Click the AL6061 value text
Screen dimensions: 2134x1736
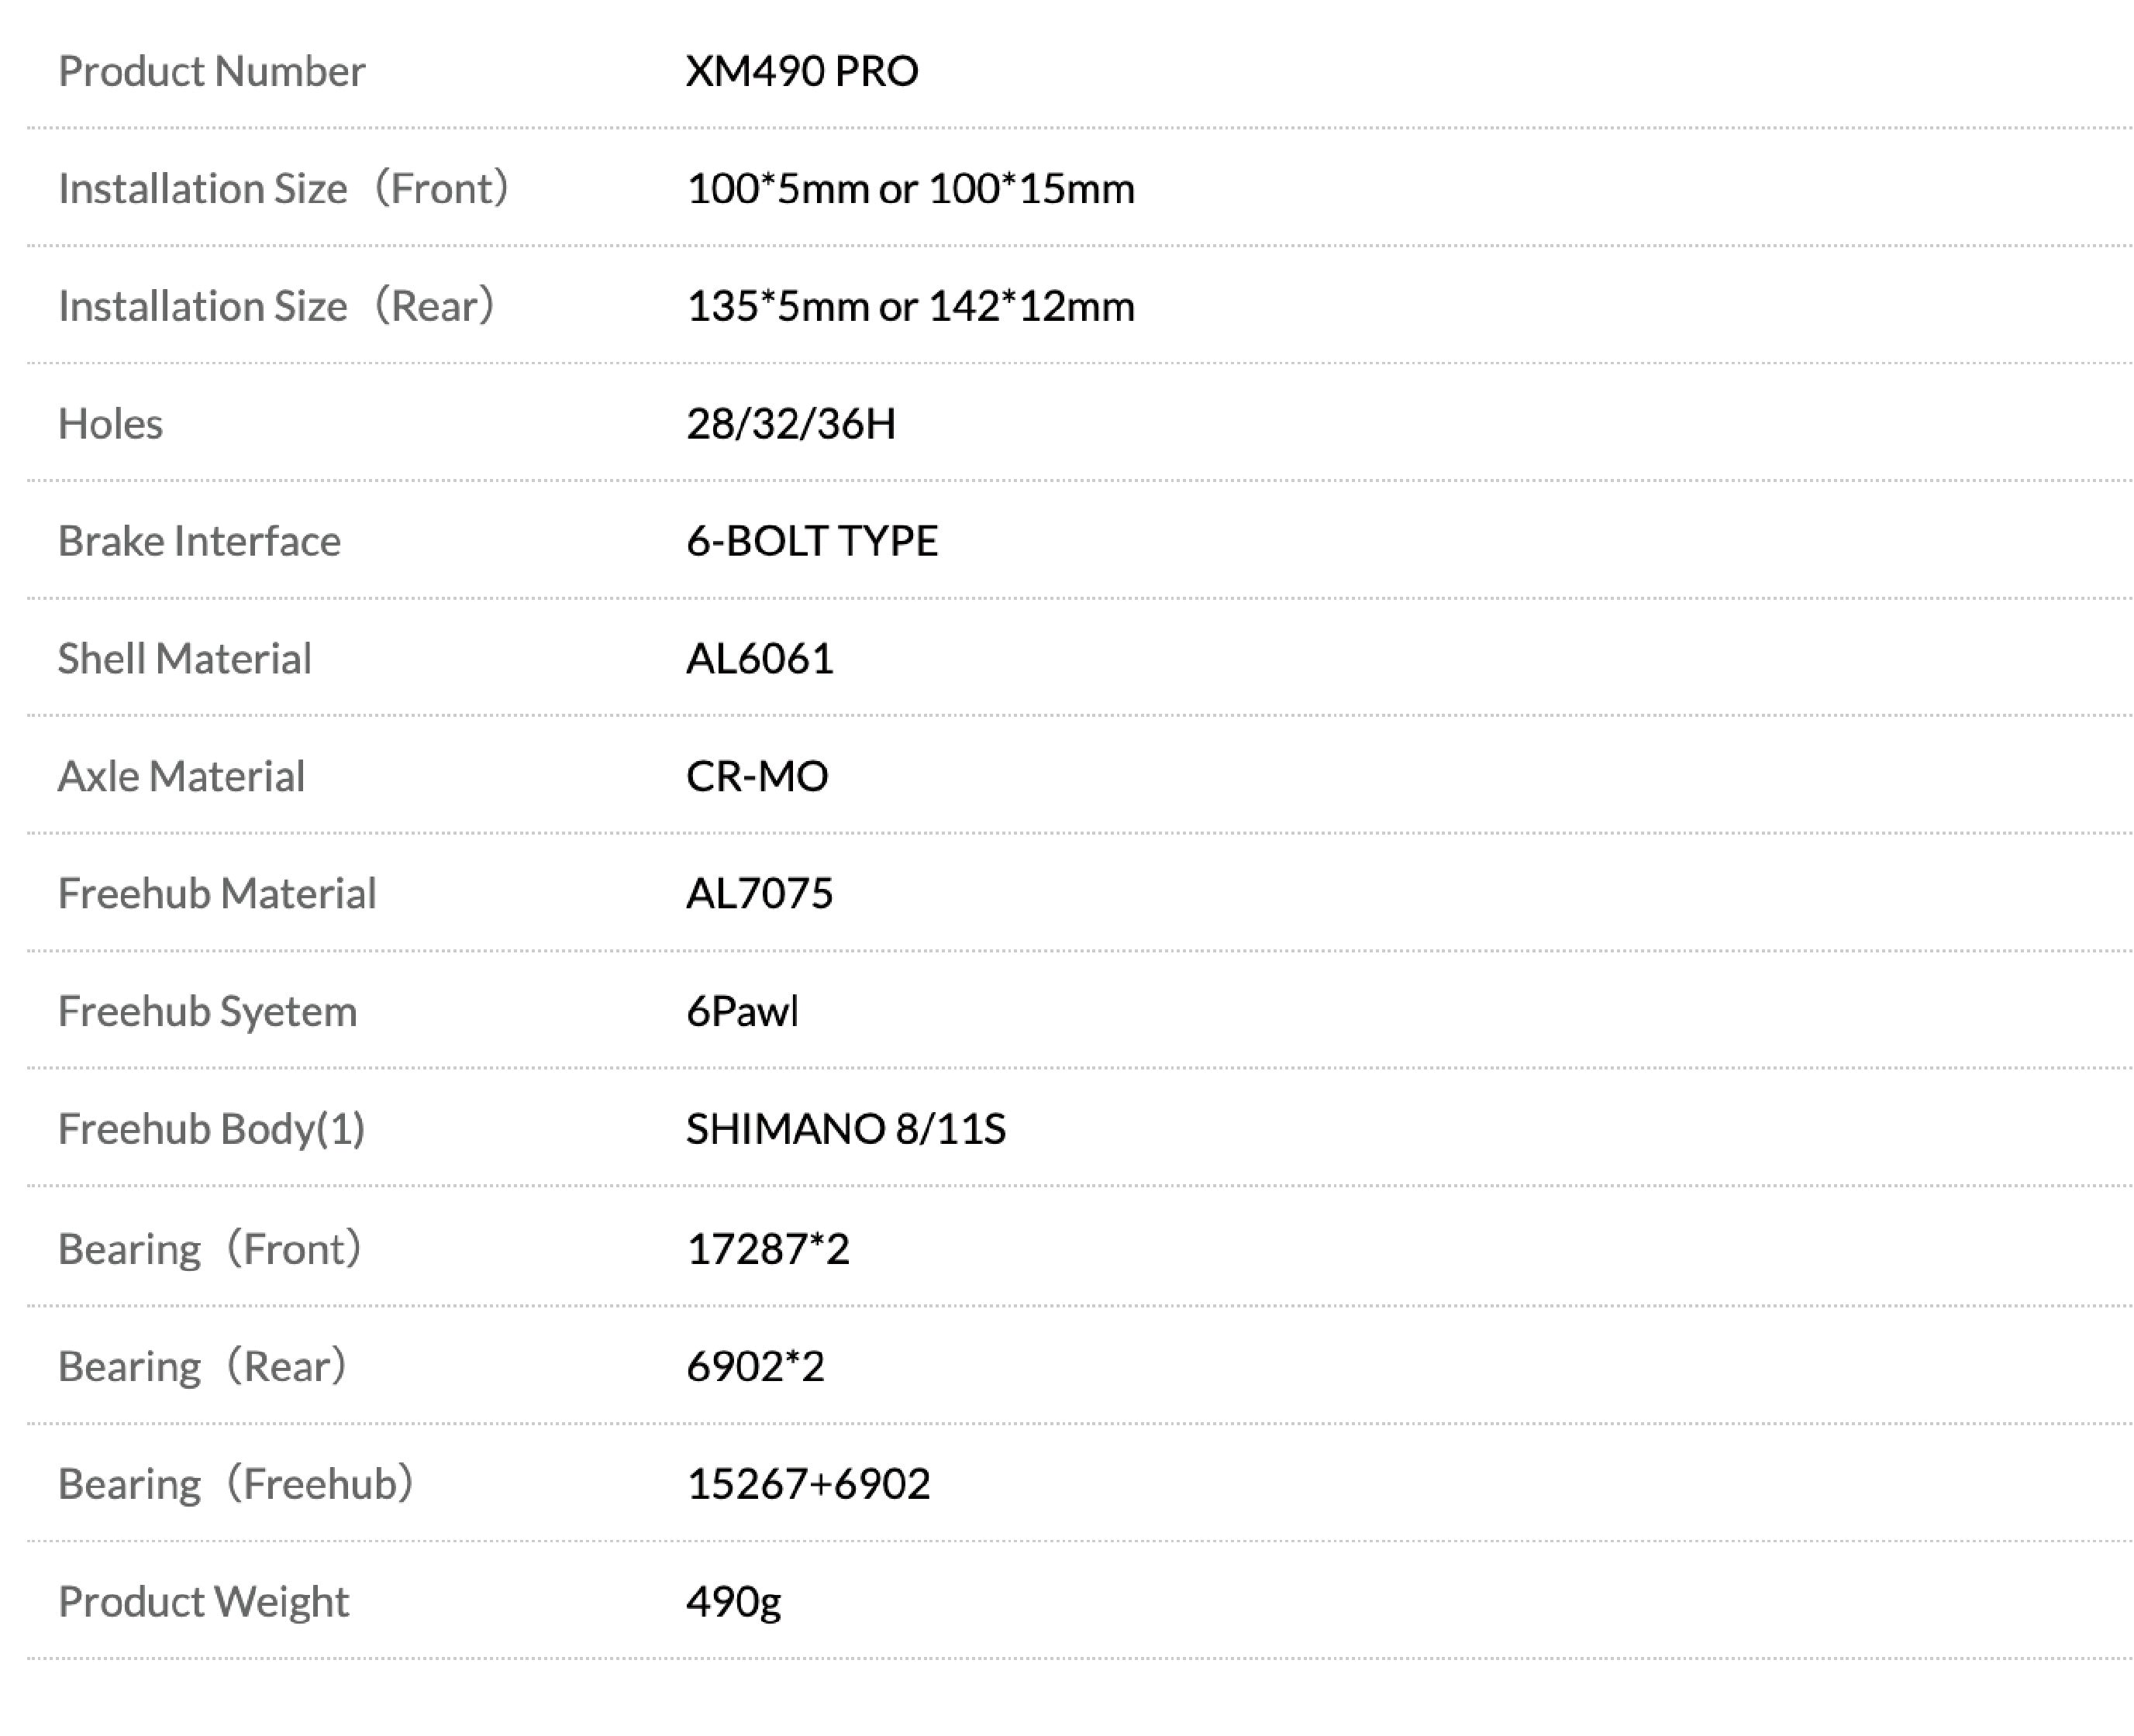[x=759, y=659]
